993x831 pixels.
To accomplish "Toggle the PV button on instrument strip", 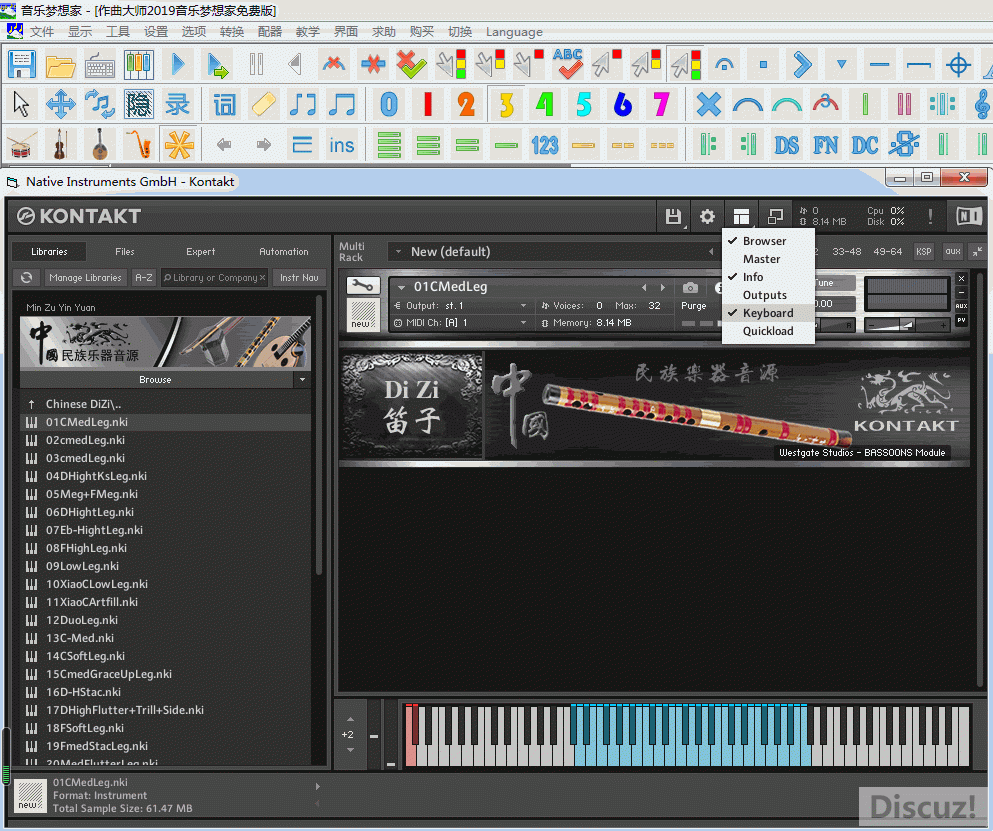I will 961,320.
